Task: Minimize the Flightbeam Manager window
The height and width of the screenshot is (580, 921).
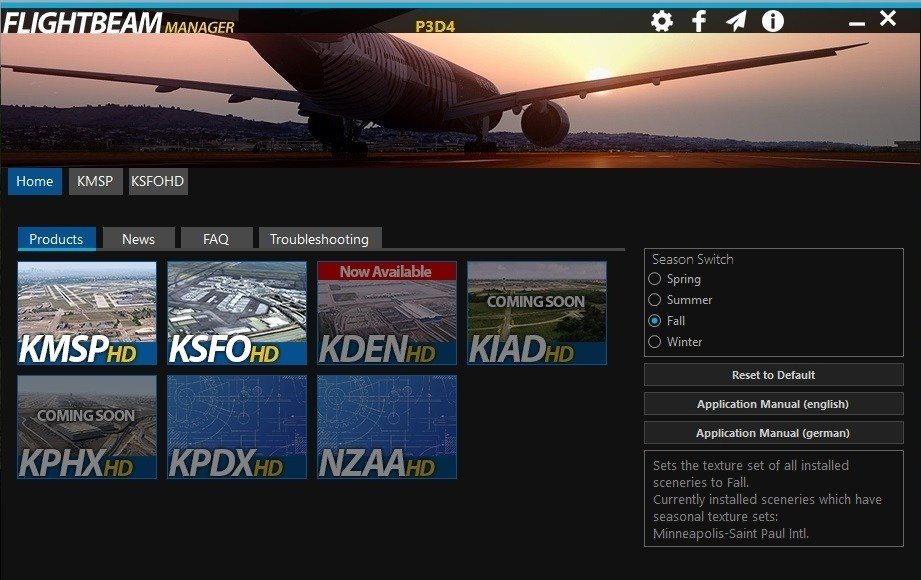Action: 857,21
